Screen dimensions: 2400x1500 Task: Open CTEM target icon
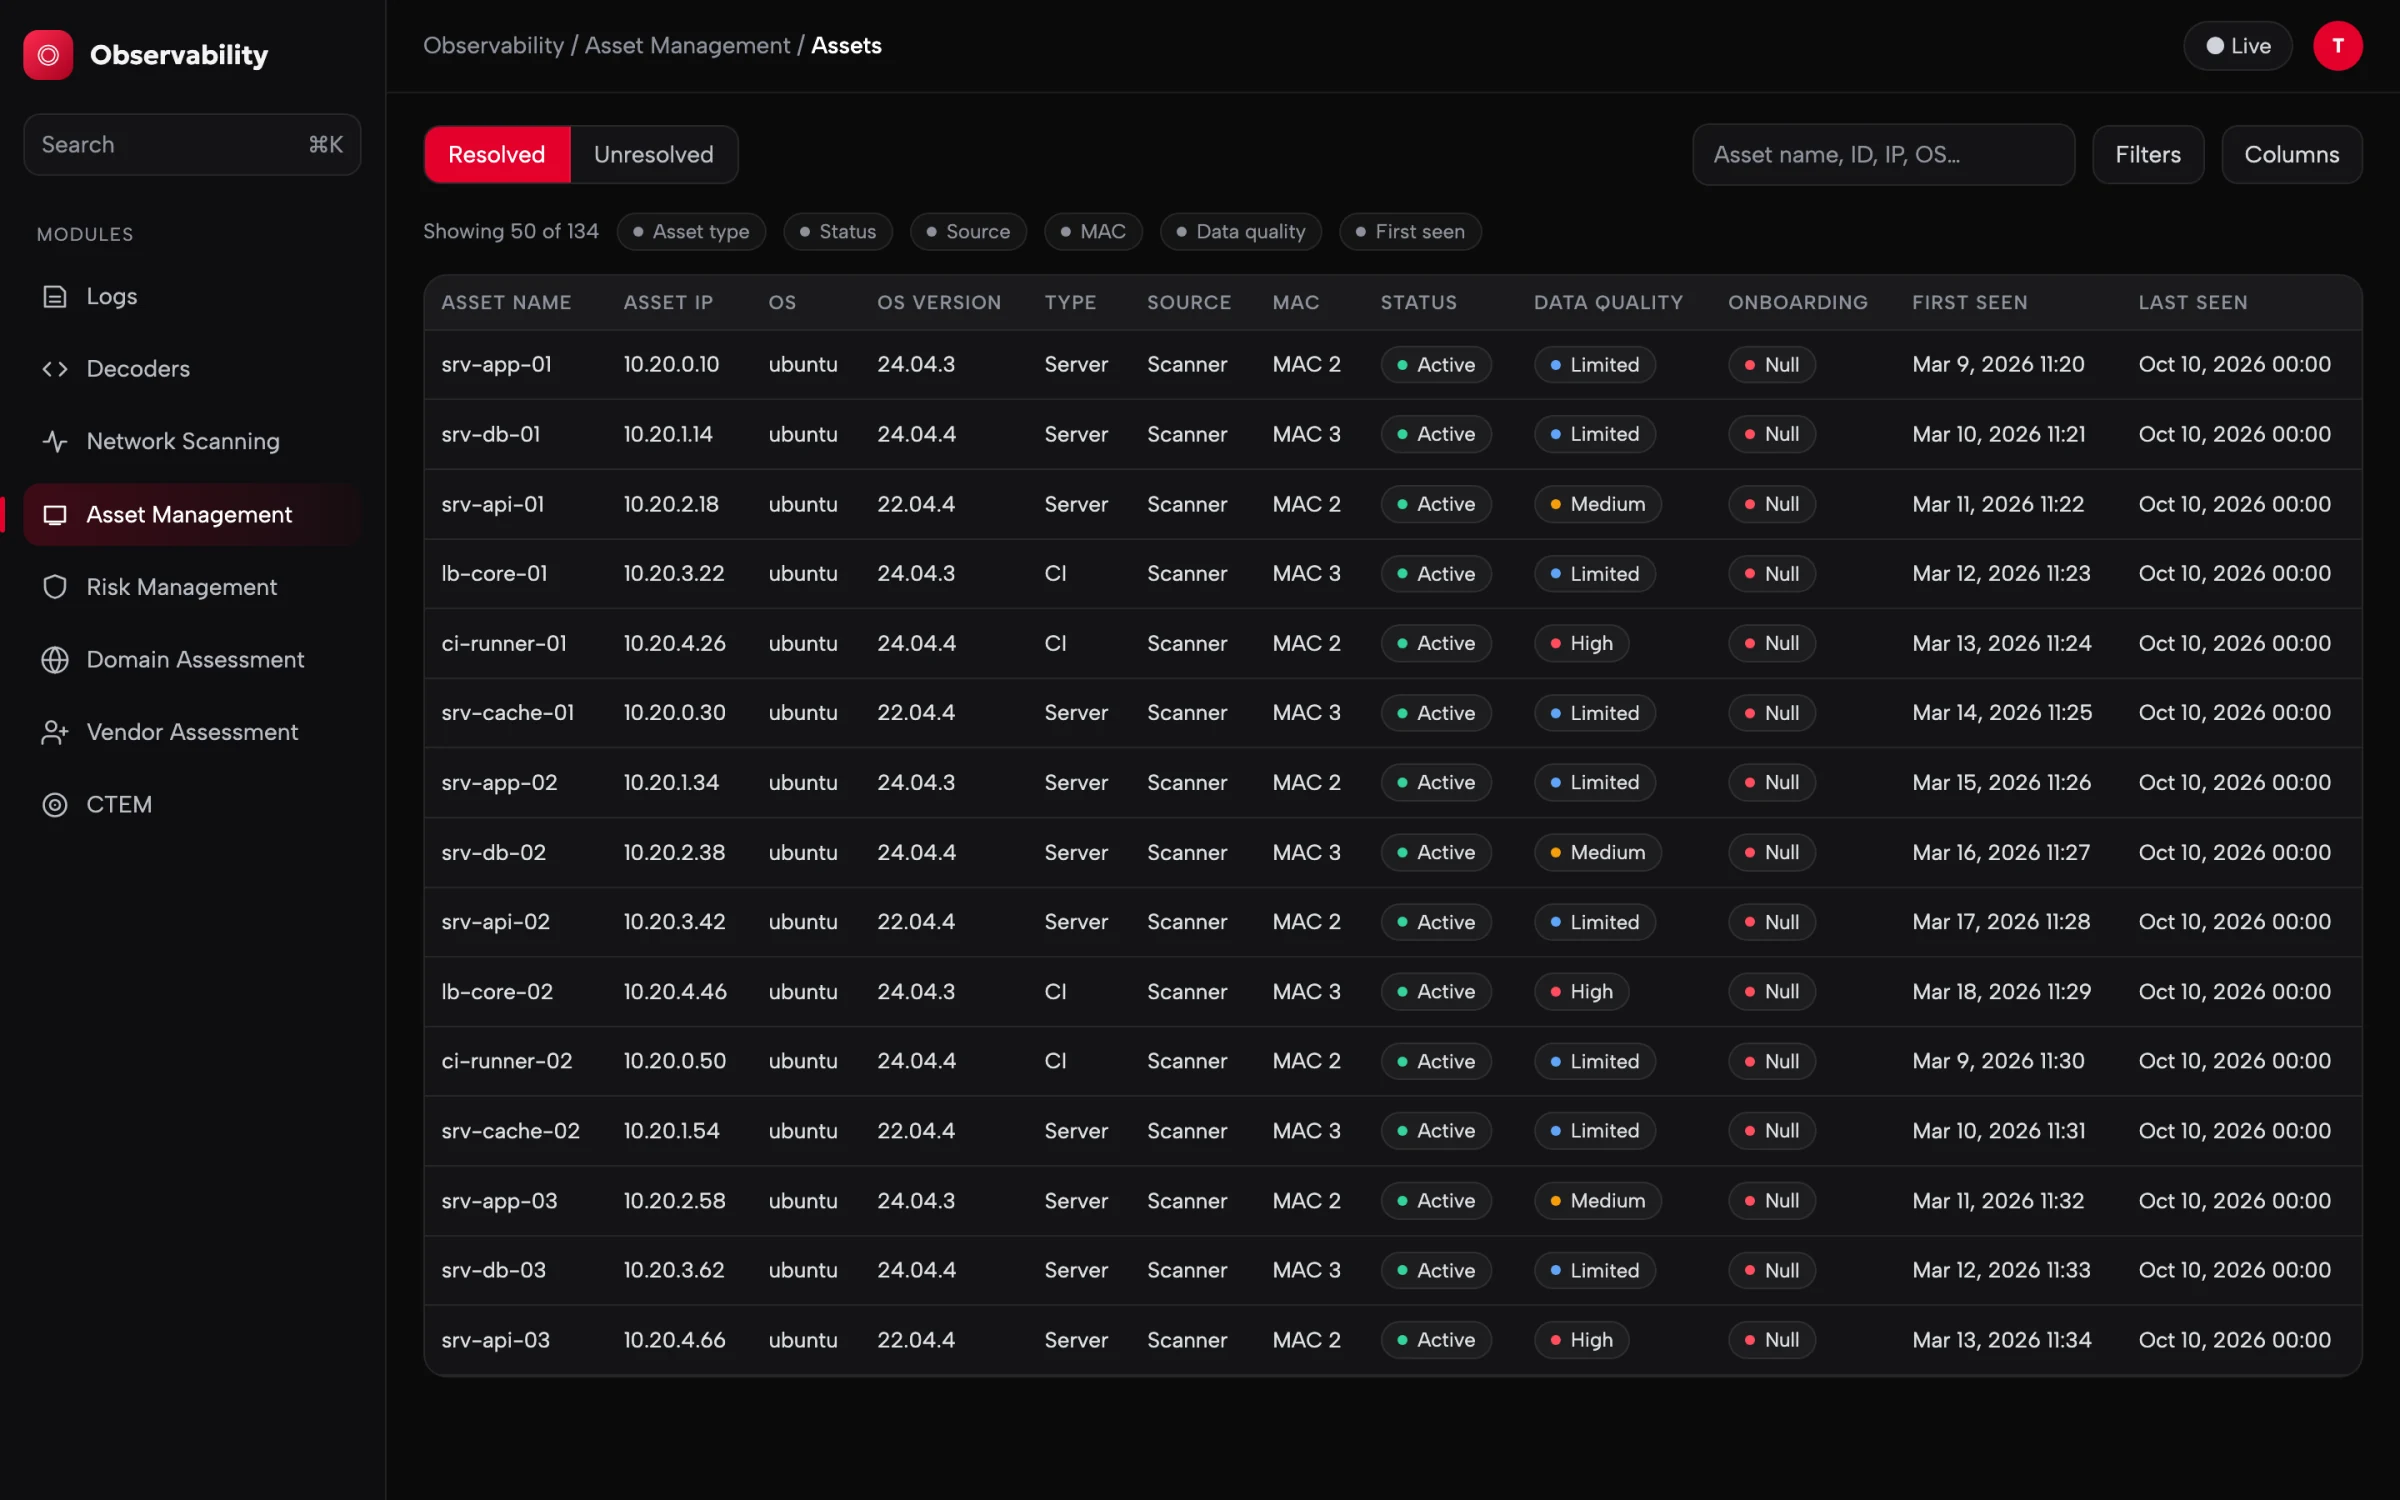point(55,805)
